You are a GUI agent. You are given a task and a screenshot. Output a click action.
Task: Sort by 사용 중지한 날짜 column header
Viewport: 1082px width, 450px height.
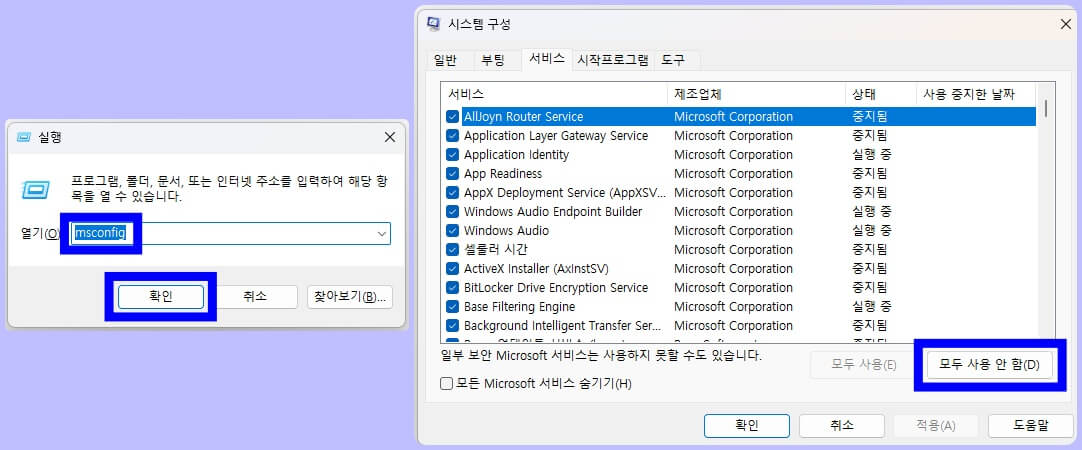tap(976, 94)
